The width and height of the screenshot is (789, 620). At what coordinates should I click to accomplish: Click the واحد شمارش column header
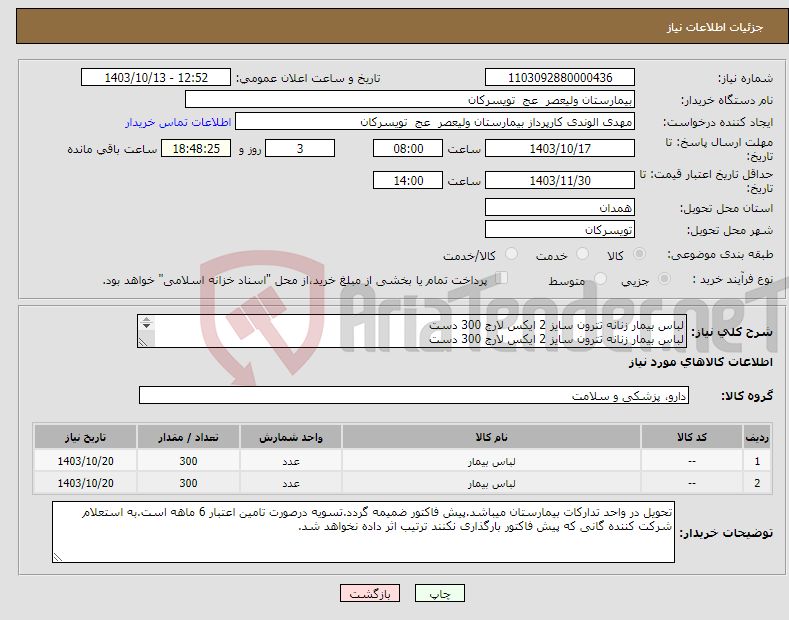point(291,437)
